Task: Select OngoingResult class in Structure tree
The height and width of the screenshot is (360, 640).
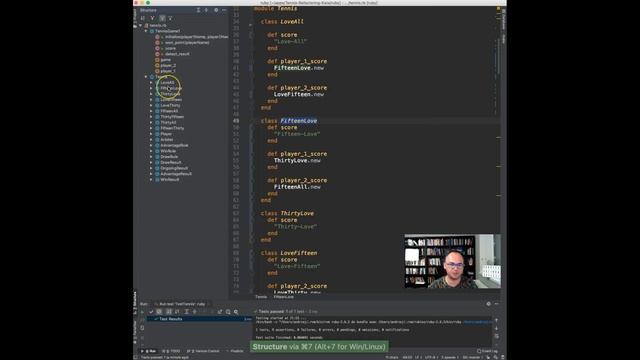Action: pyautogui.click(x=174, y=168)
